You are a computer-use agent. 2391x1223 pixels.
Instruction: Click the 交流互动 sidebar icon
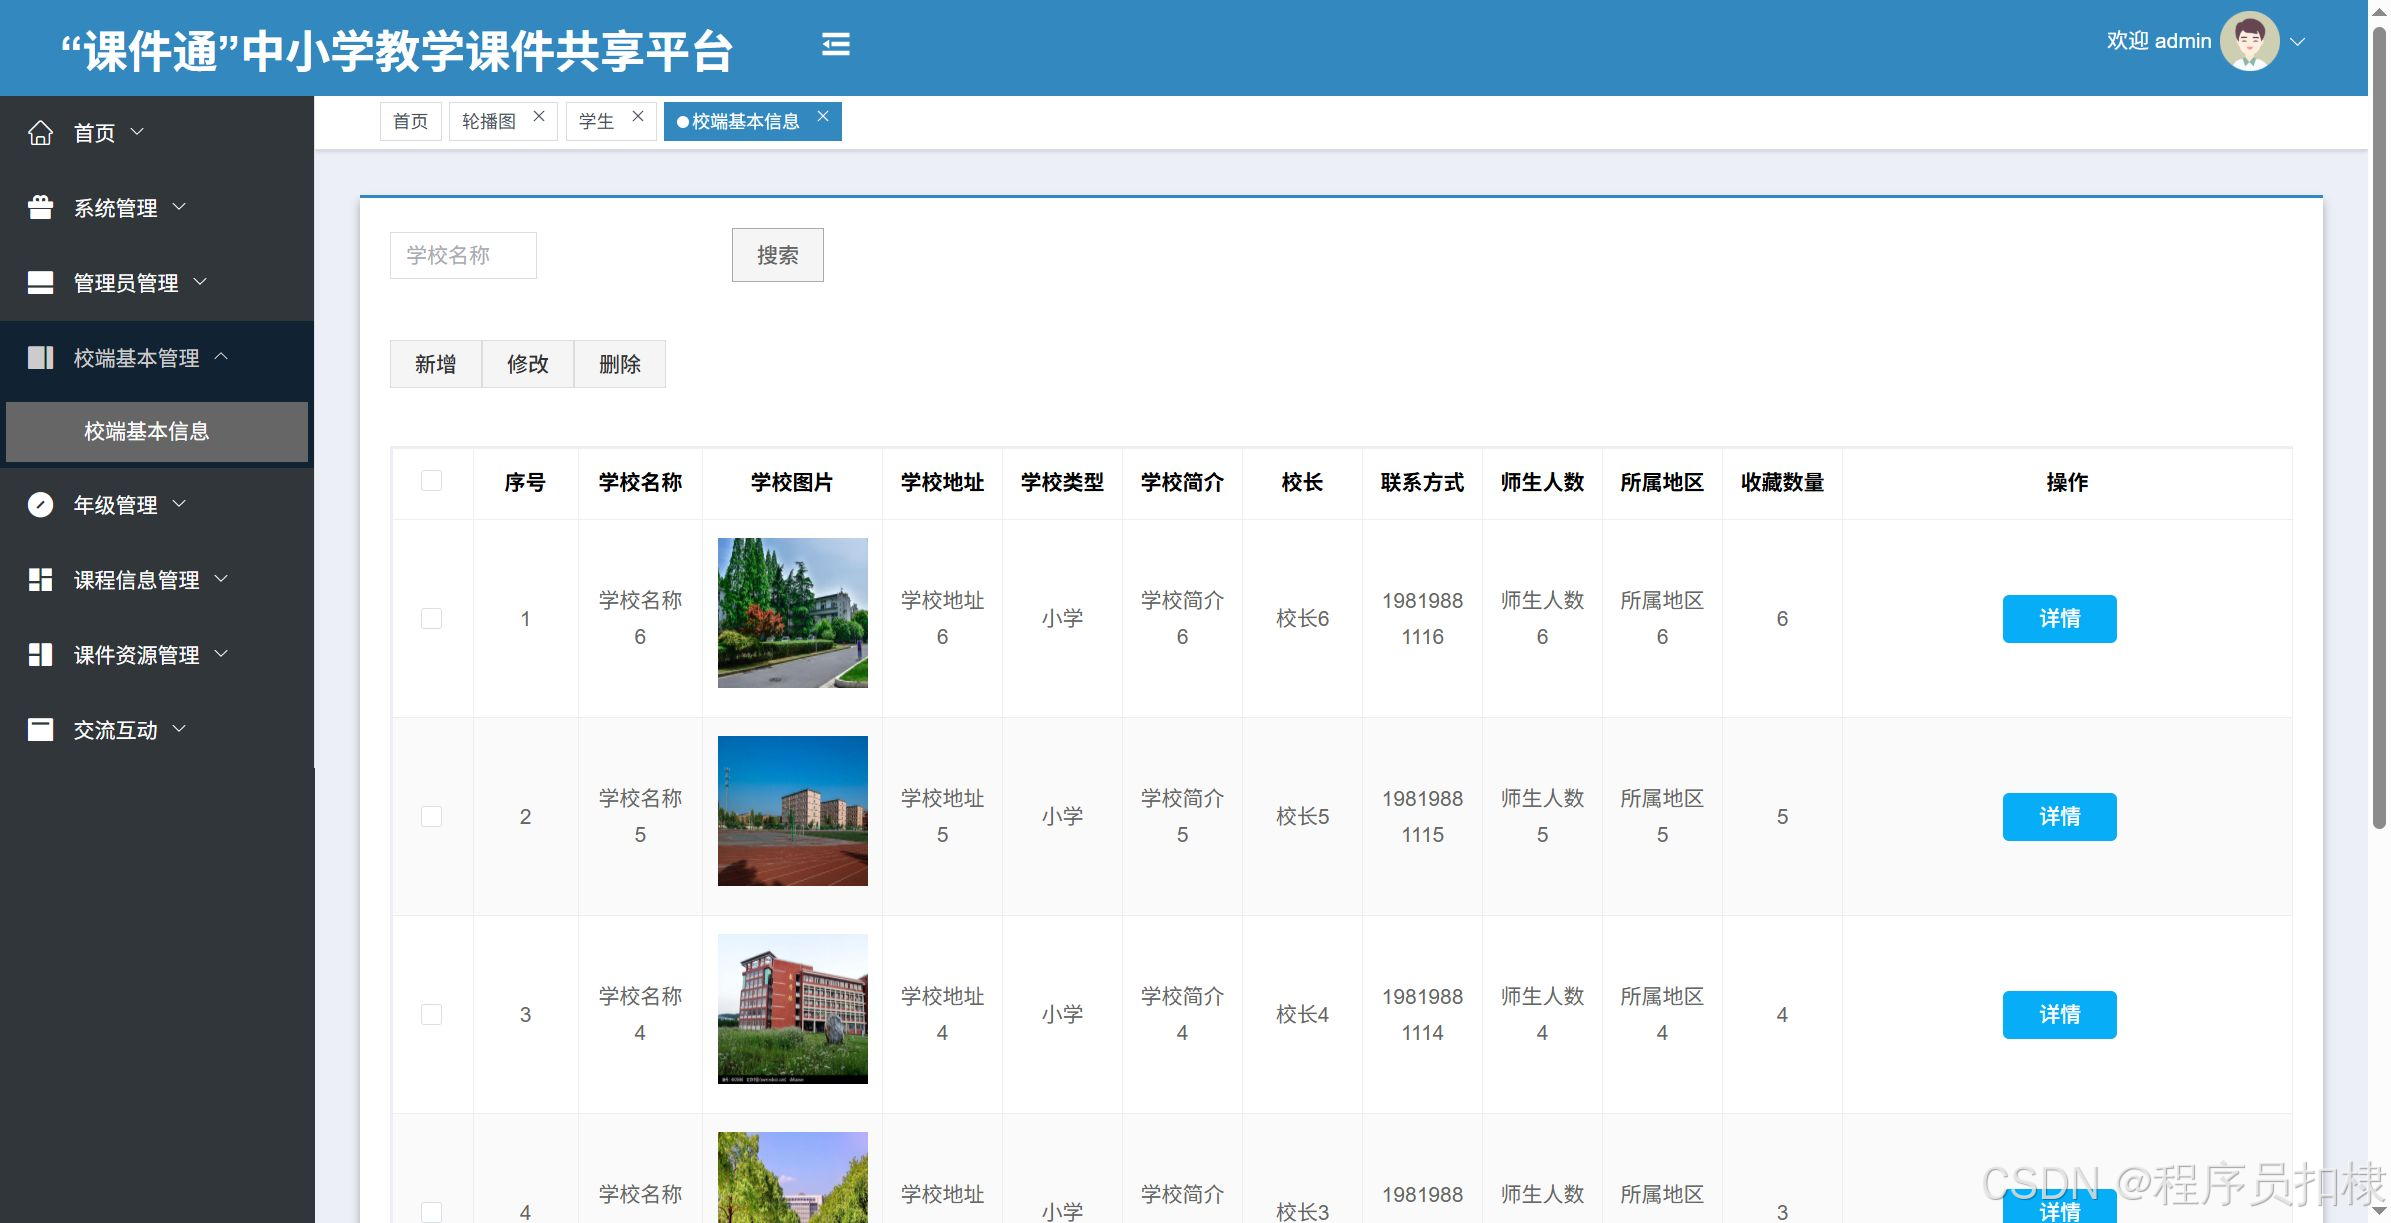(x=40, y=730)
